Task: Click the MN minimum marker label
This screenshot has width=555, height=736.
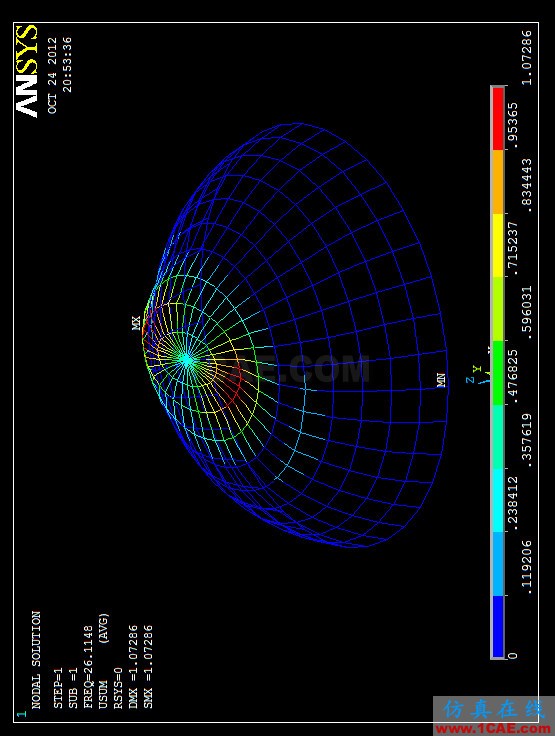Action: pos(441,380)
